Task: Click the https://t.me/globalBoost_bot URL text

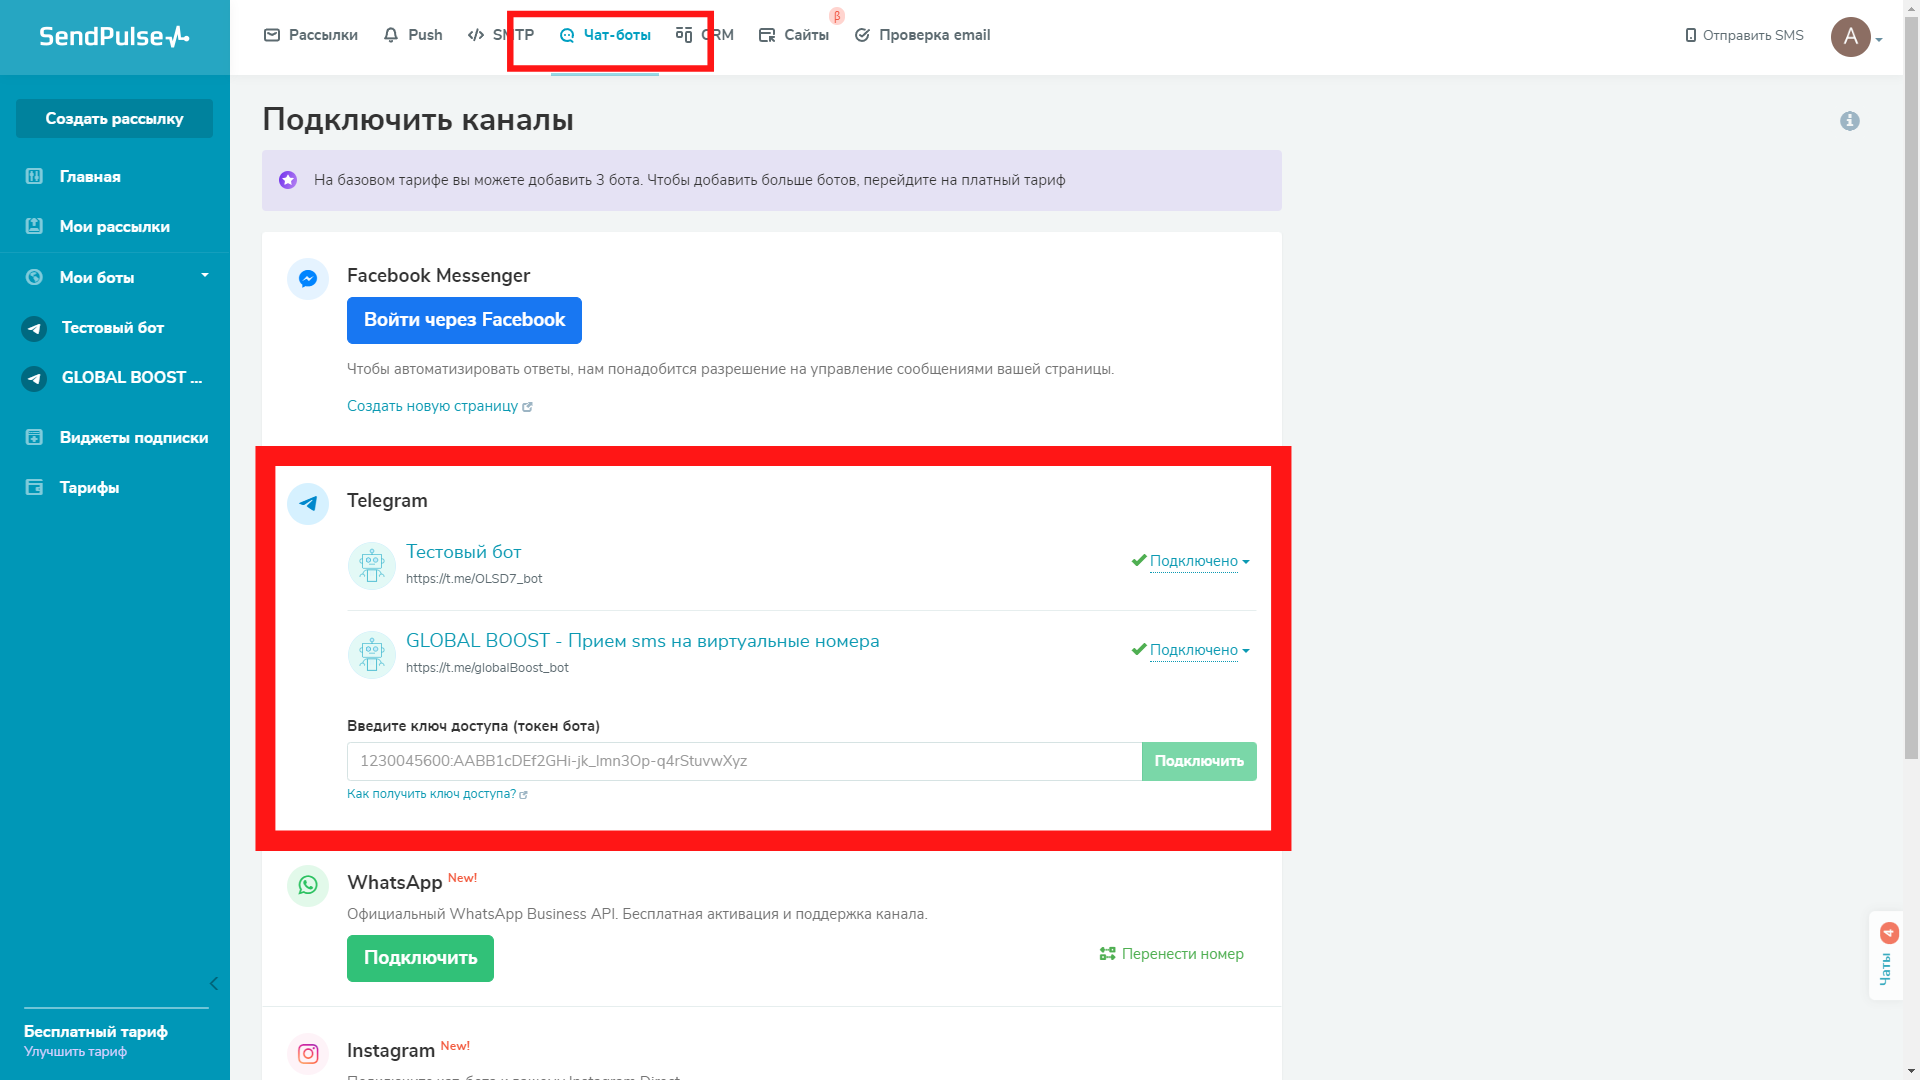Action: tap(487, 668)
